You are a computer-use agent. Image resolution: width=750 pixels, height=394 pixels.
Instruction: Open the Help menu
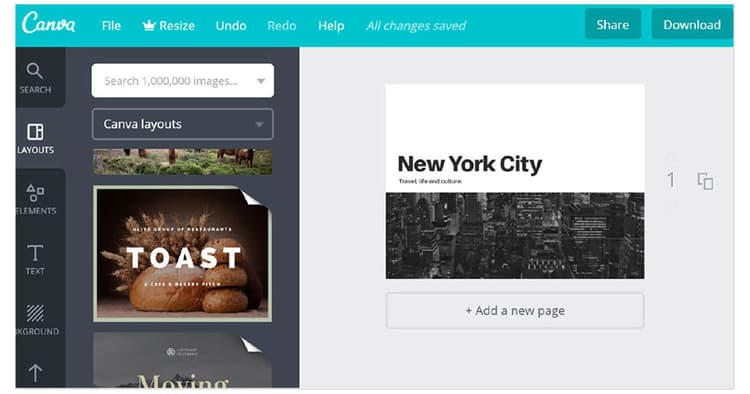coord(331,25)
